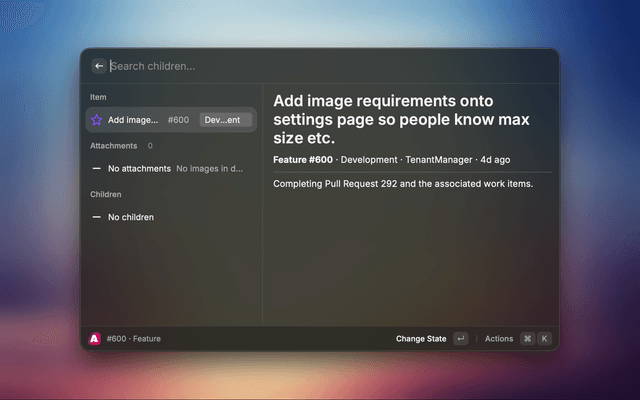This screenshot has width=640, height=400.
Task: Select the purple star feature icon
Action: coord(97,120)
